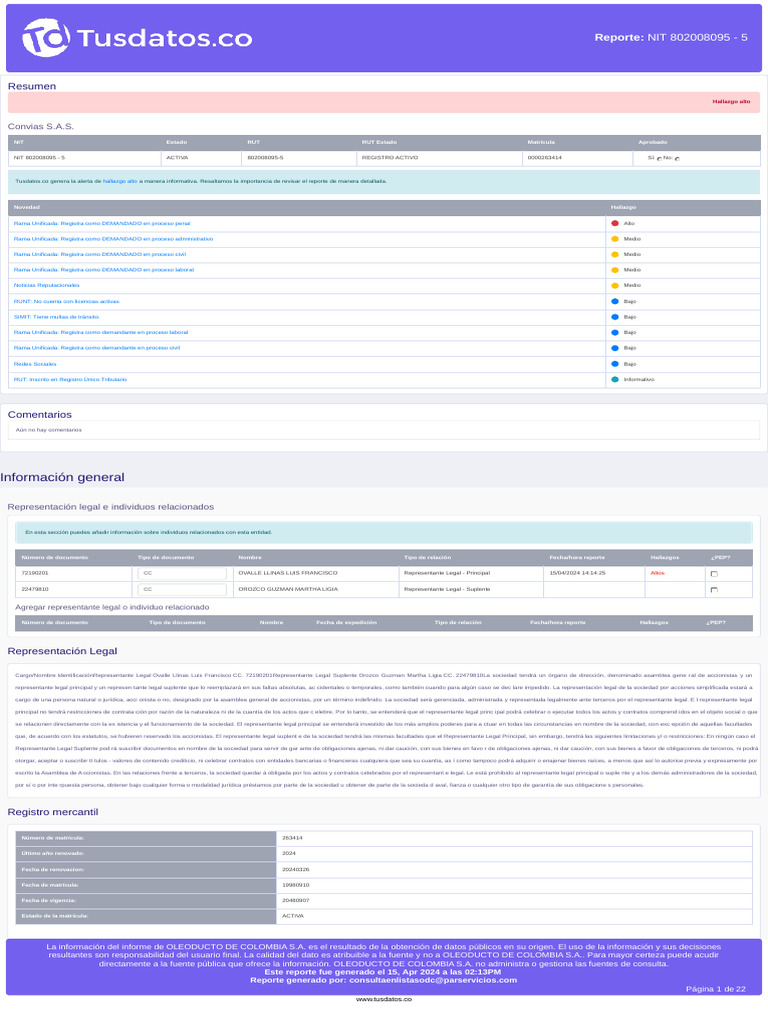The height and width of the screenshot is (1024, 768).
Task: Open RUNT no cuenta con licencias link
Action: (x=67, y=302)
